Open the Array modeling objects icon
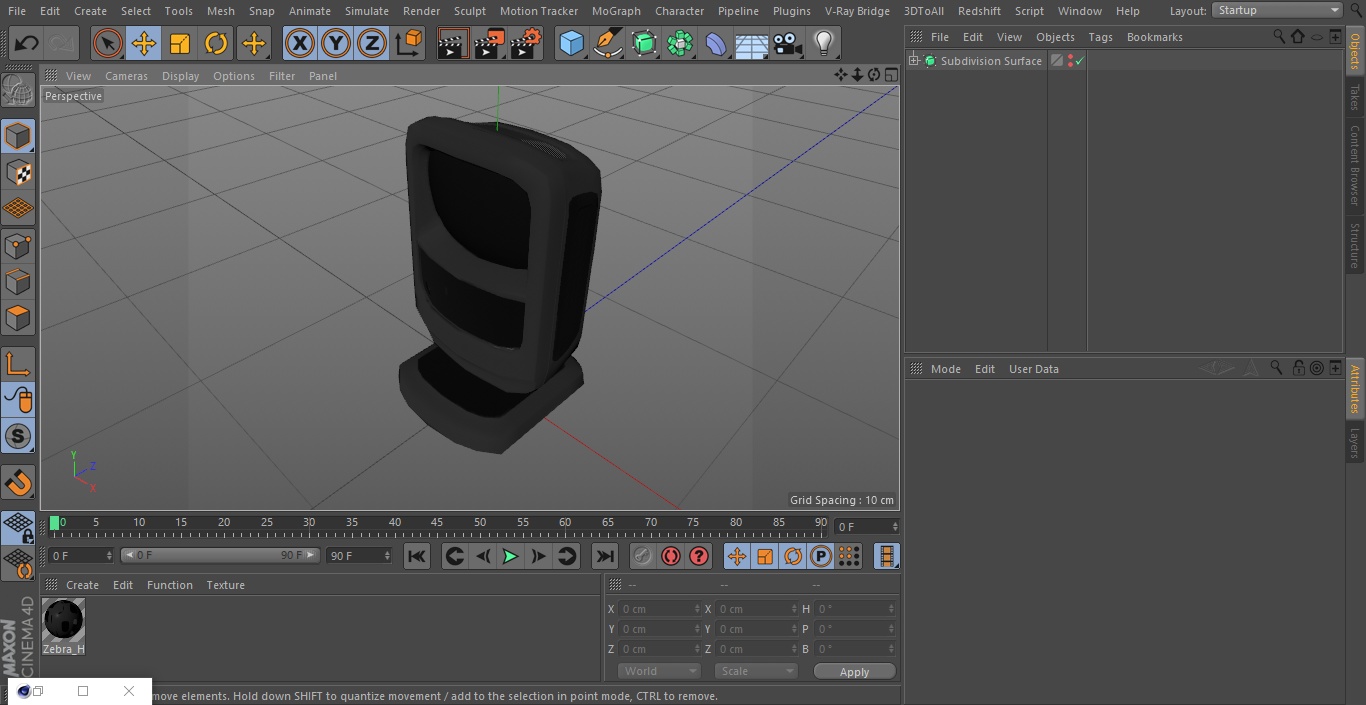Image resolution: width=1366 pixels, height=705 pixels. click(x=680, y=43)
